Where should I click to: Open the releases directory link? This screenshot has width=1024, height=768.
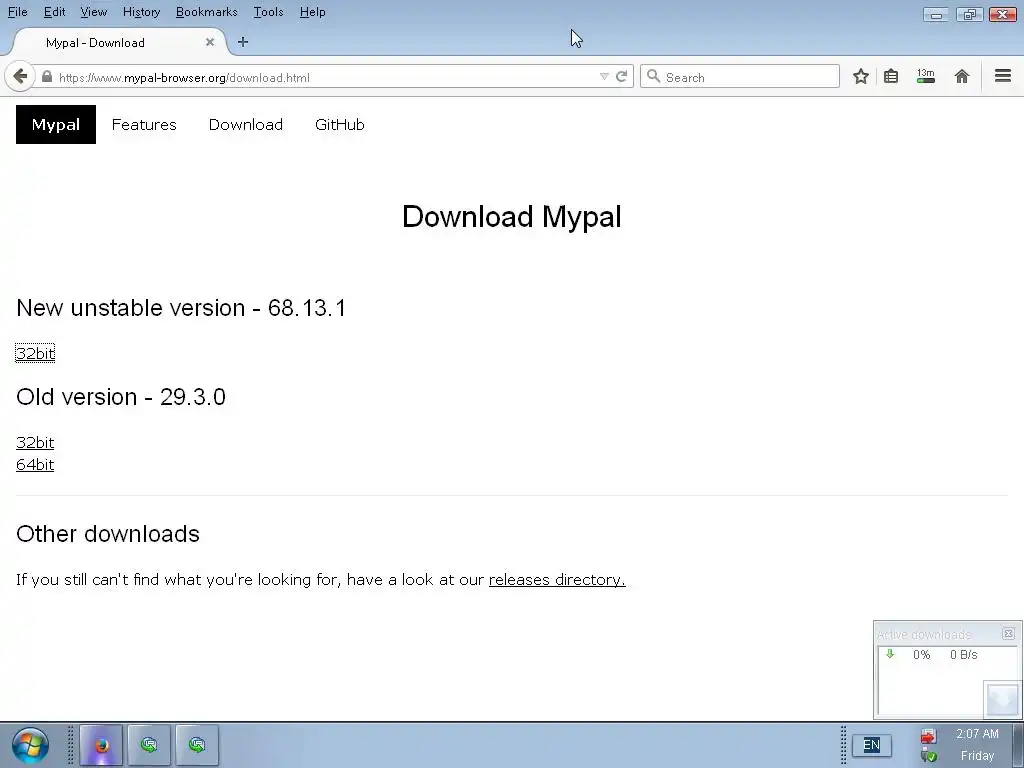point(557,579)
